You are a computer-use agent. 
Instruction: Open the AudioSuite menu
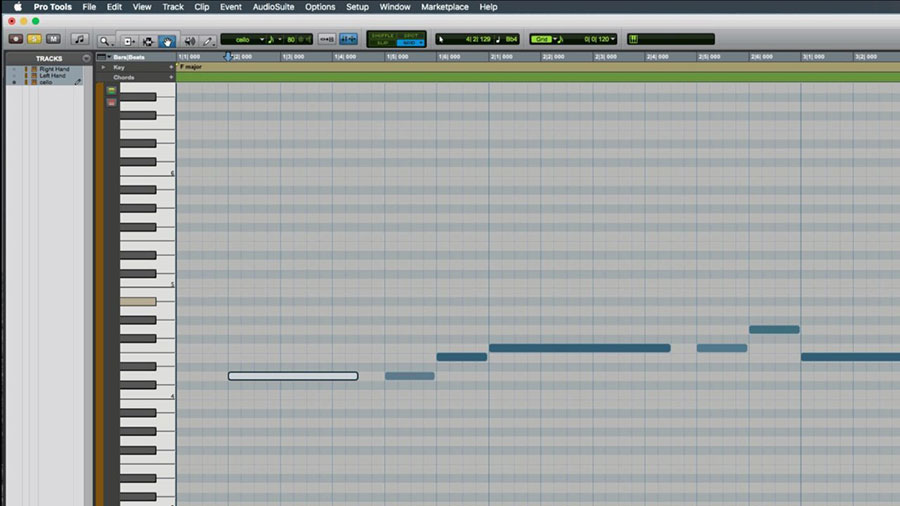click(x=273, y=7)
